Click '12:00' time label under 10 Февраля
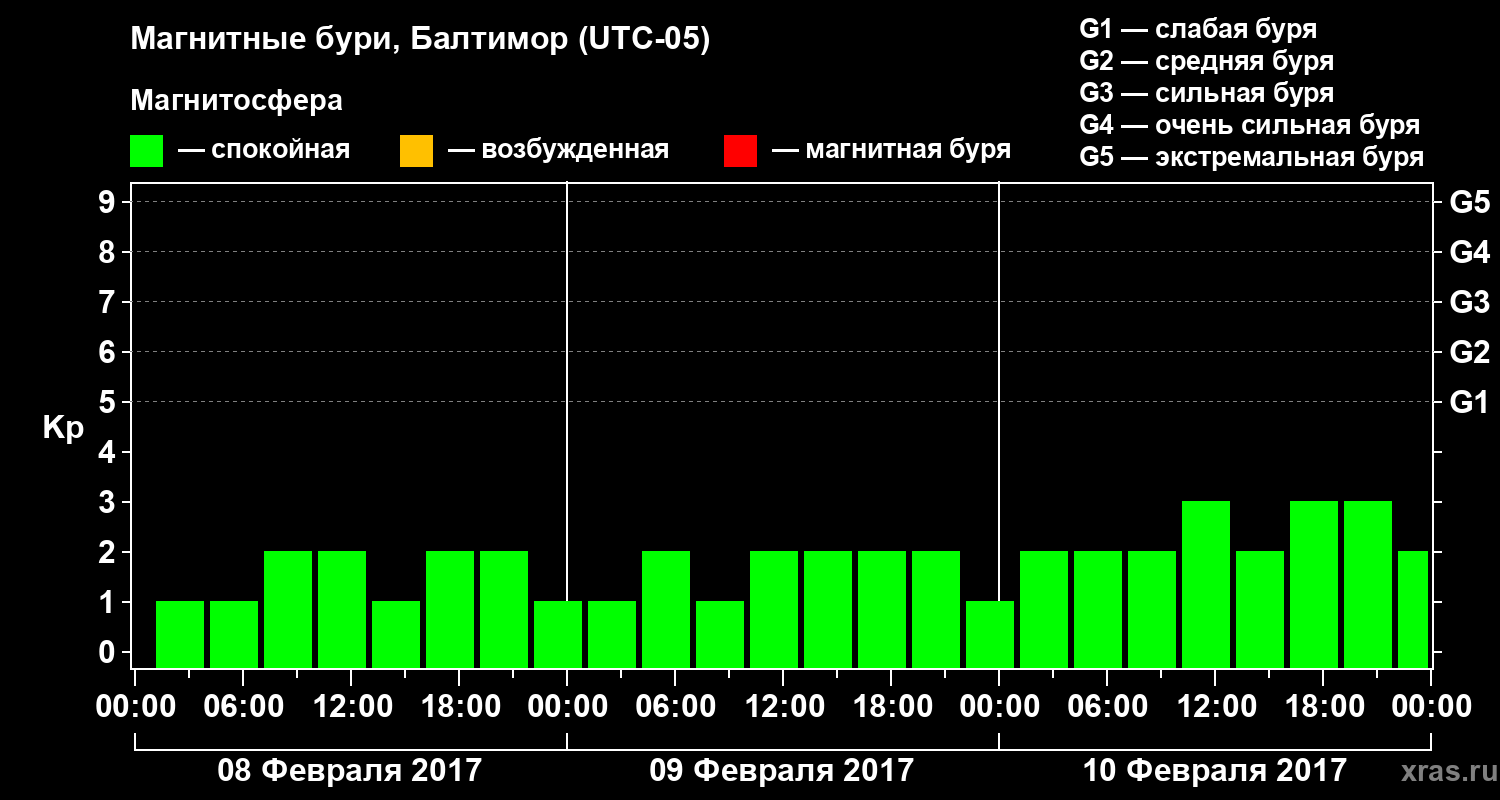This screenshot has height=800, width=1500. coord(1215,707)
